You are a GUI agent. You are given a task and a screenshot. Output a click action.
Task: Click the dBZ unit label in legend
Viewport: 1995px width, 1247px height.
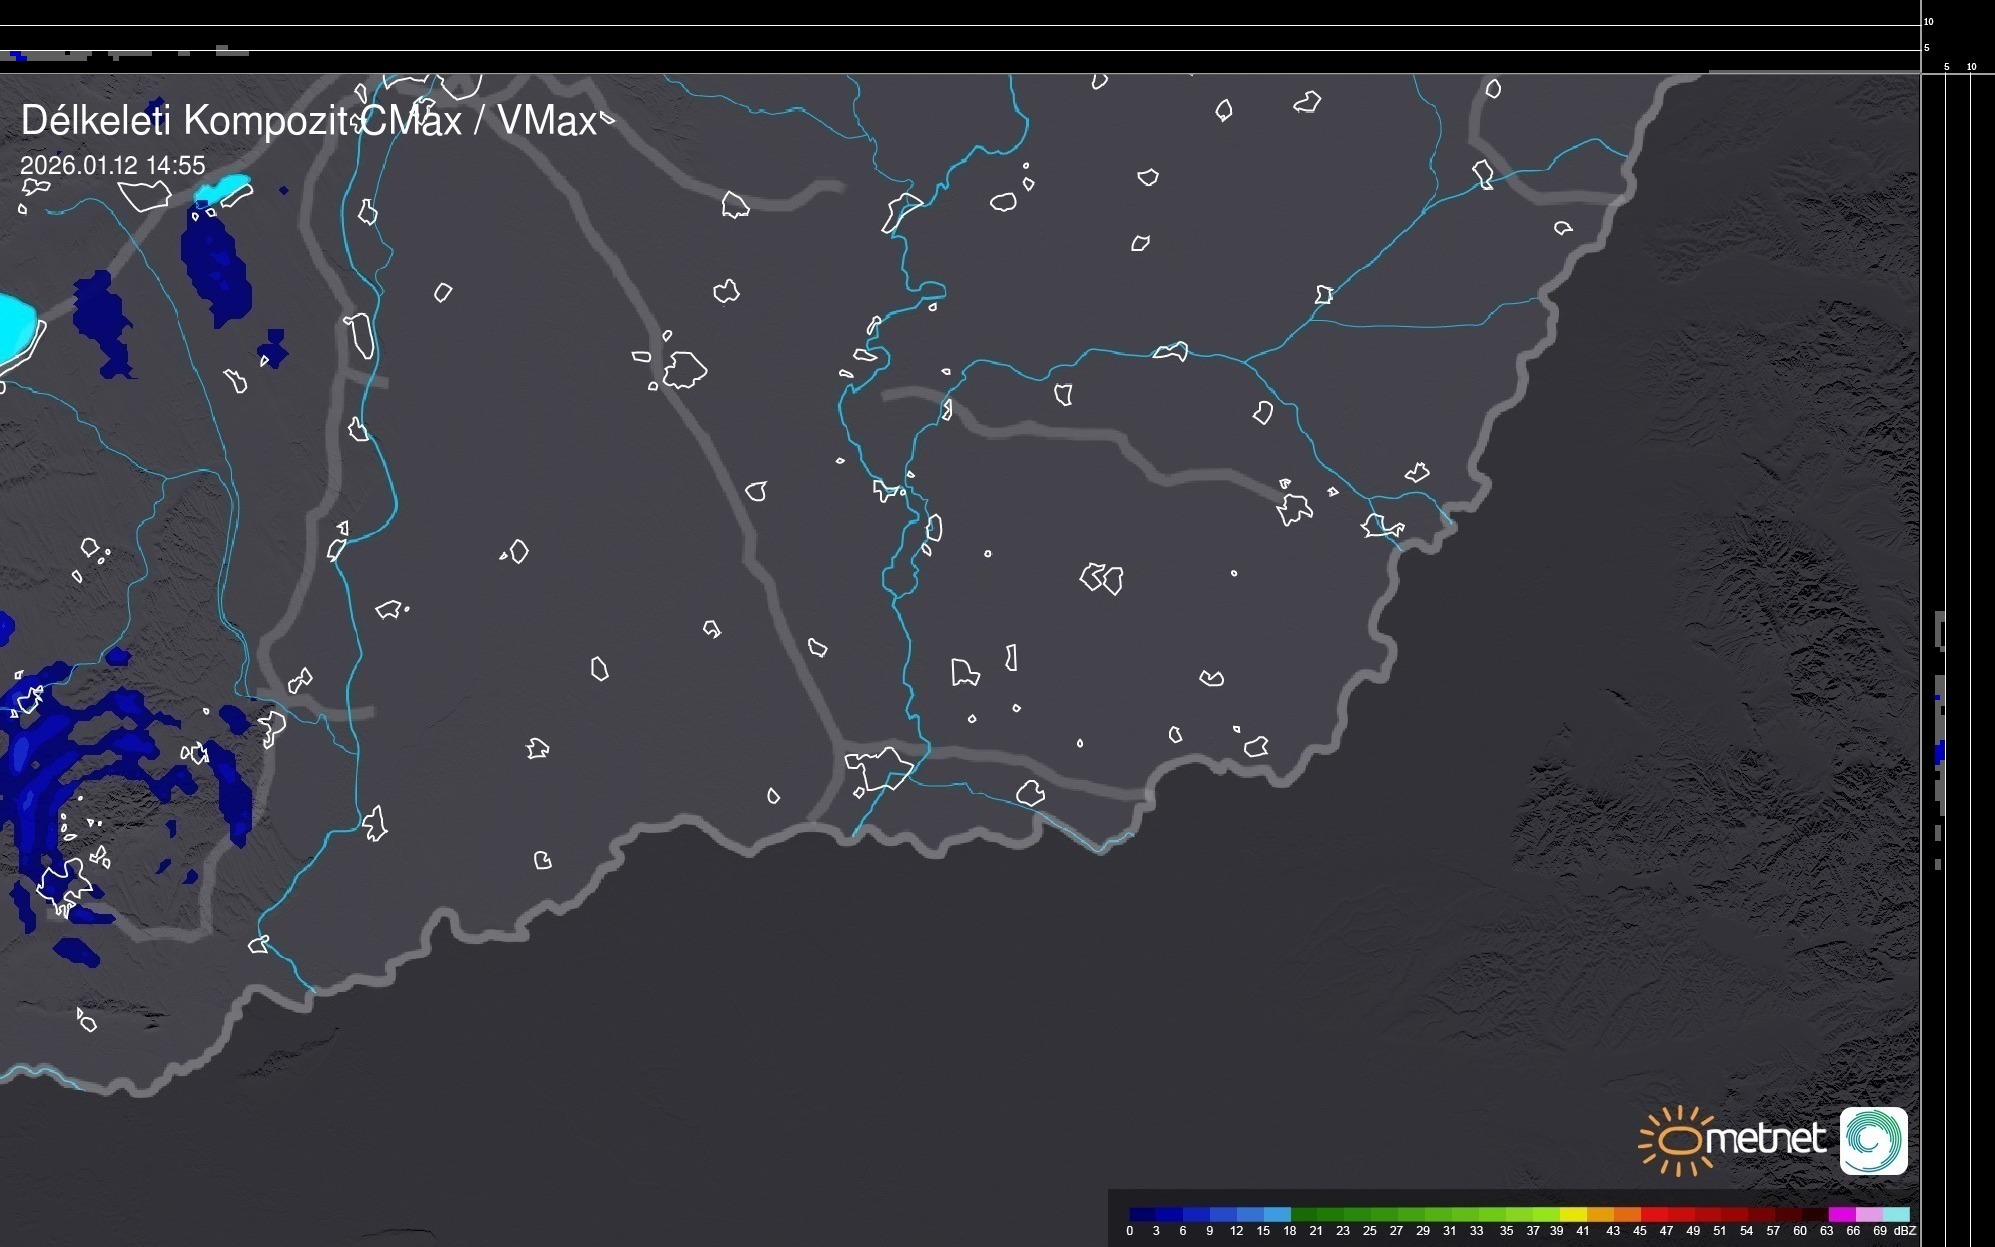(x=1904, y=1231)
